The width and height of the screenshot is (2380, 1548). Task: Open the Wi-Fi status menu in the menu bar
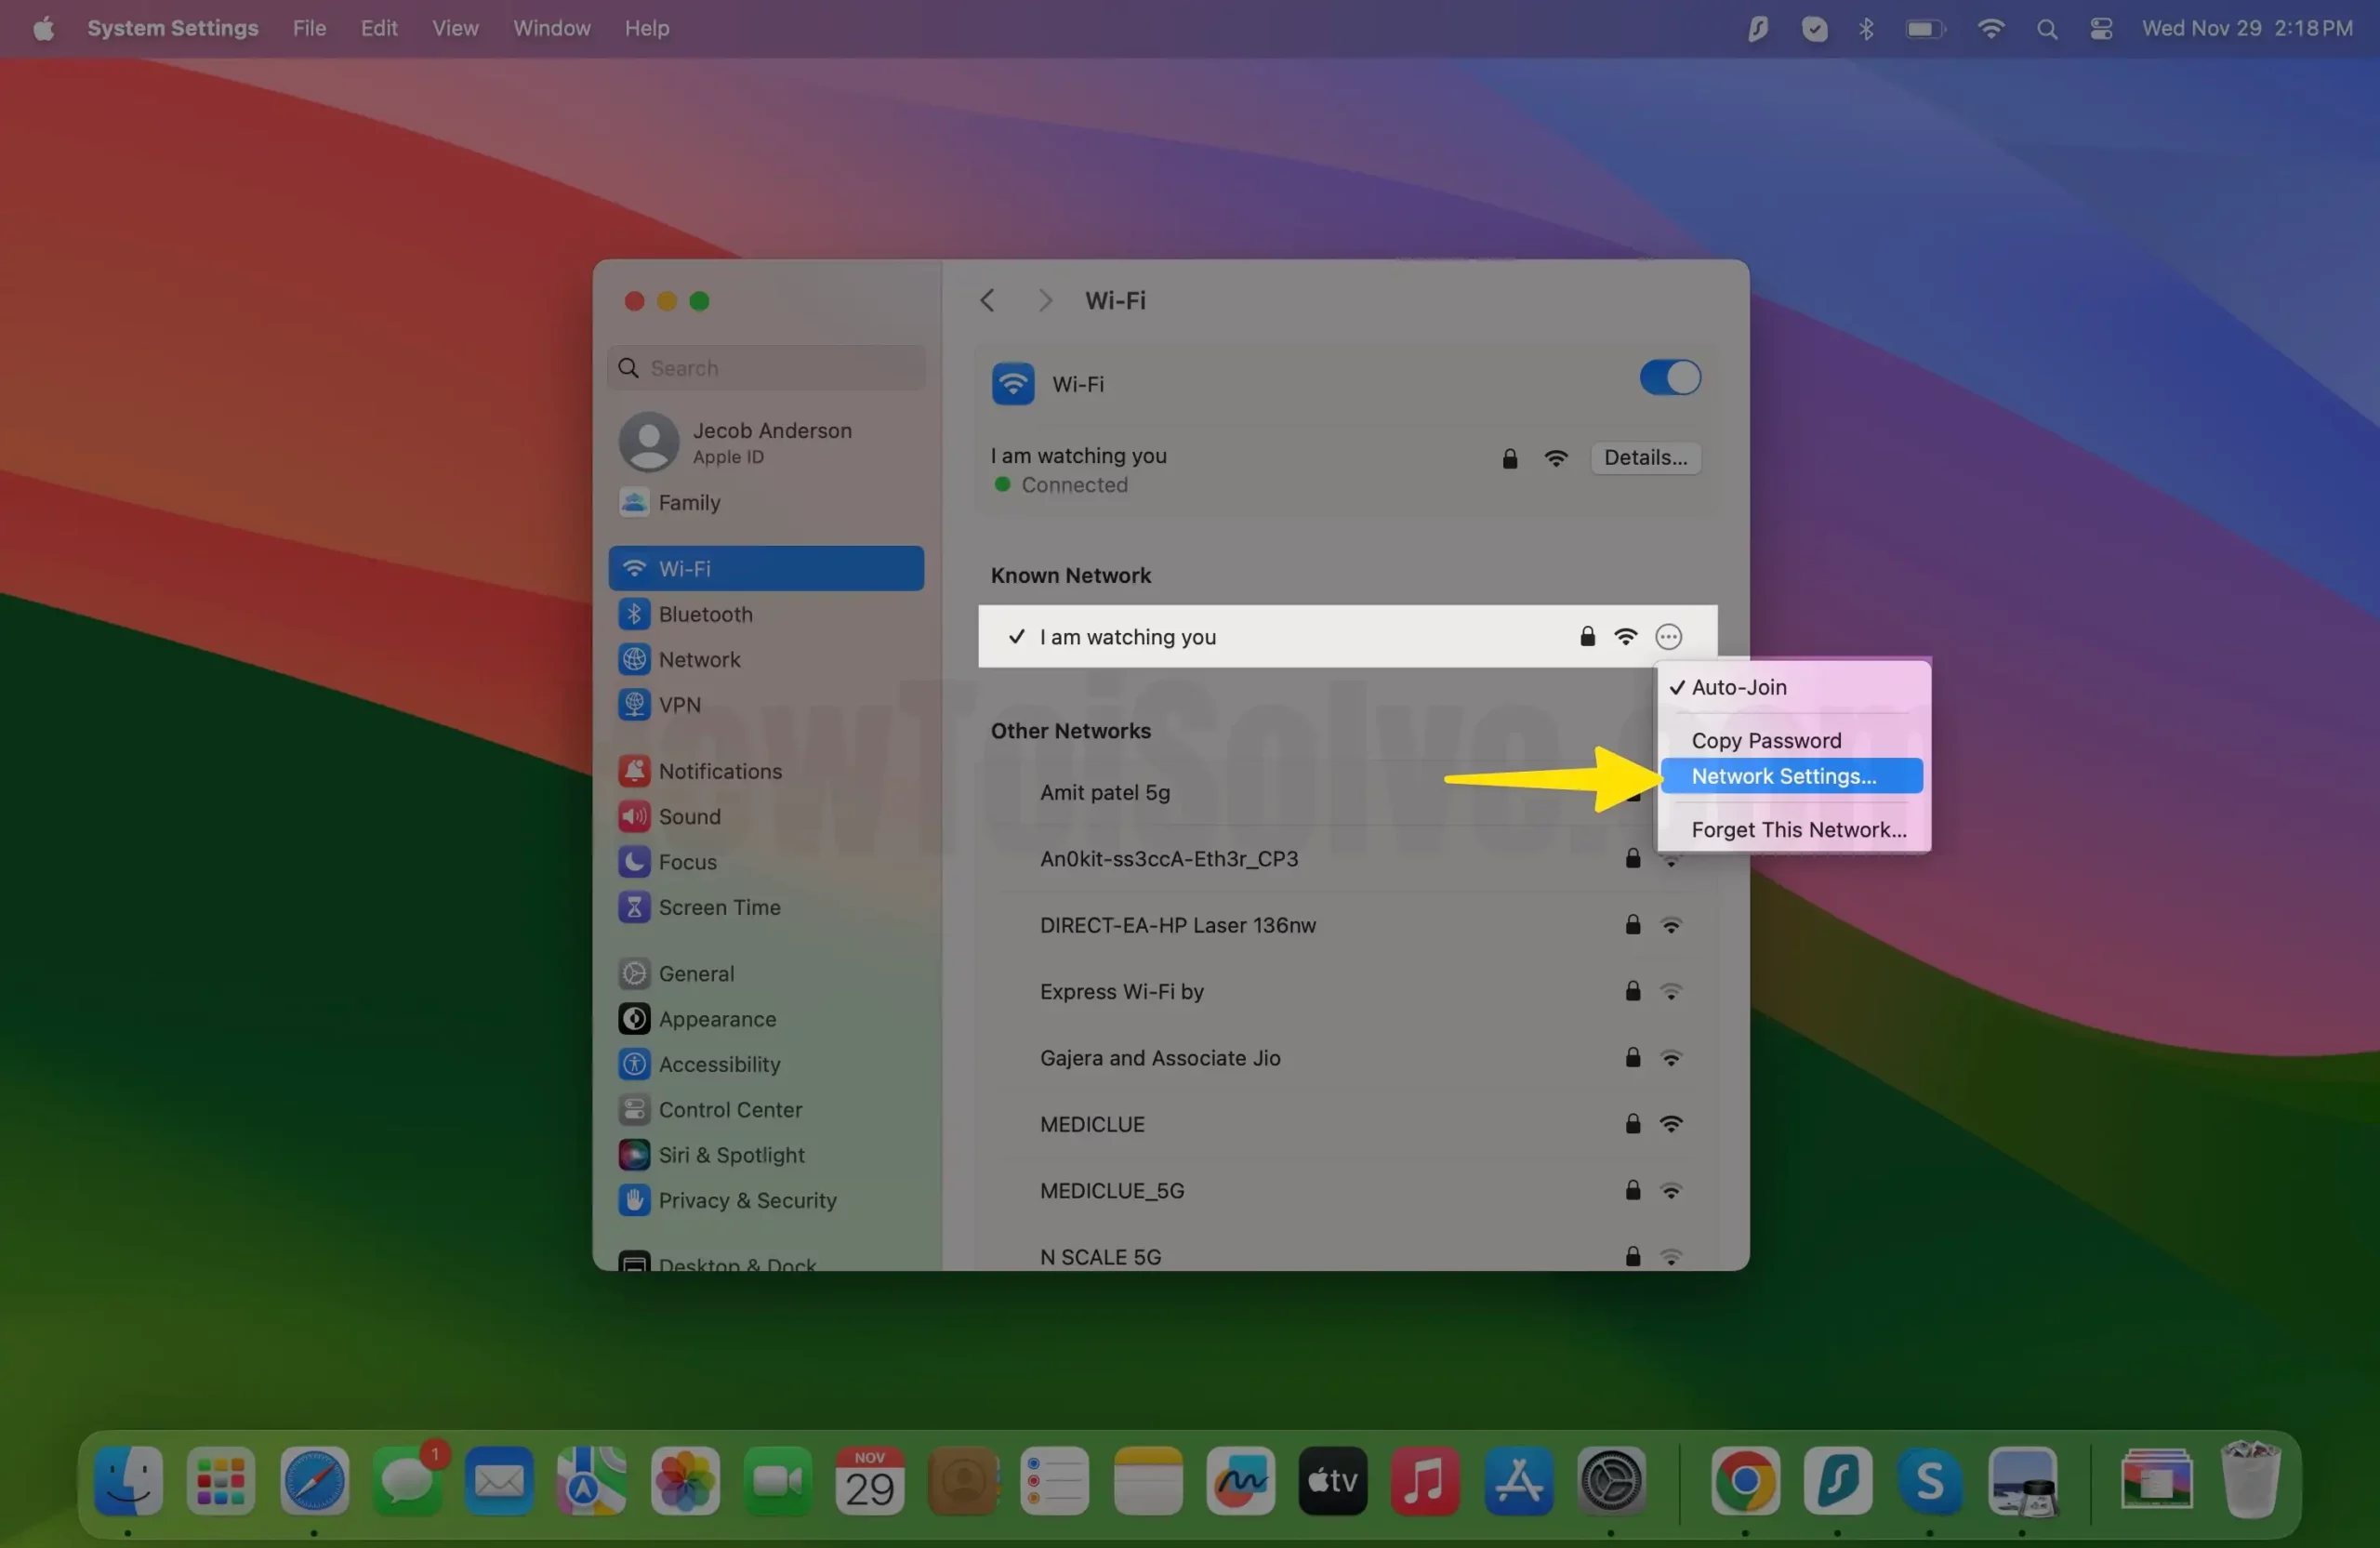click(1990, 28)
